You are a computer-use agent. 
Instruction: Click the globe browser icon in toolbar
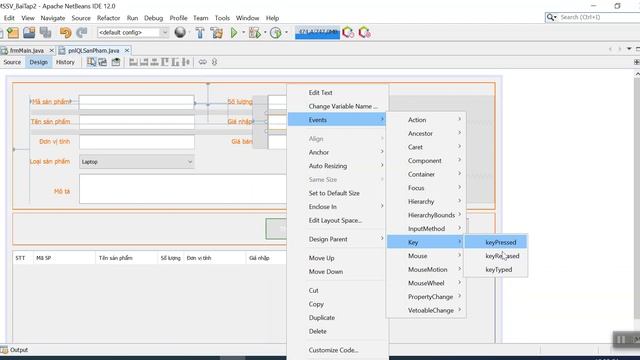point(180,32)
